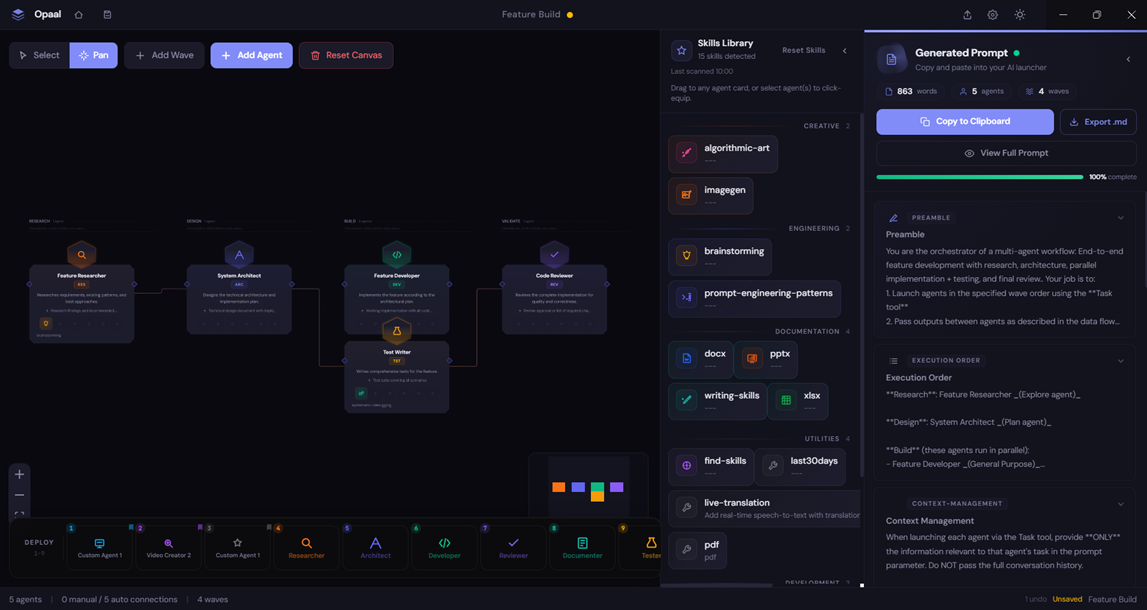This screenshot has height=610, width=1147.
Task: Click the canvas minimap thumbnail
Action: pos(589,487)
